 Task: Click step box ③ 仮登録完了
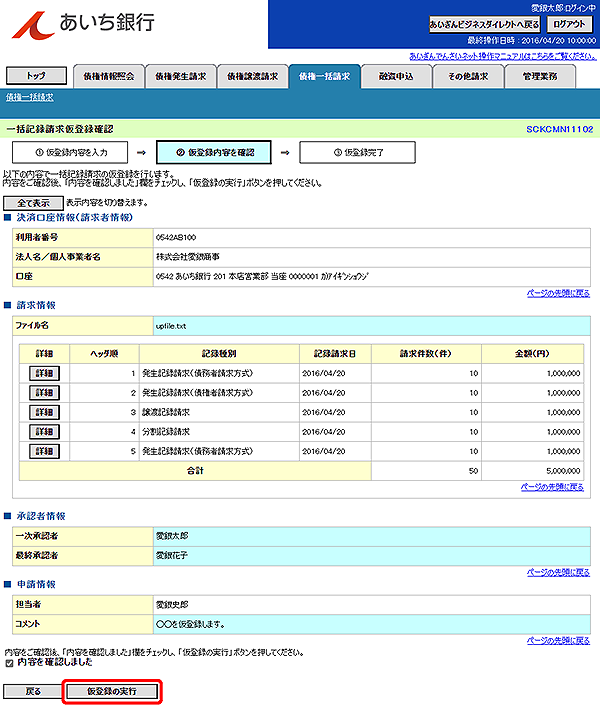point(357,152)
